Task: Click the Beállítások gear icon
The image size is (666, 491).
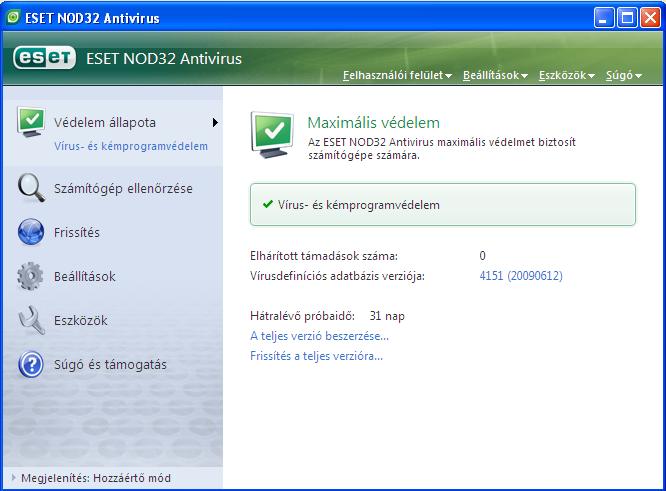Action: [x=31, y=277]
